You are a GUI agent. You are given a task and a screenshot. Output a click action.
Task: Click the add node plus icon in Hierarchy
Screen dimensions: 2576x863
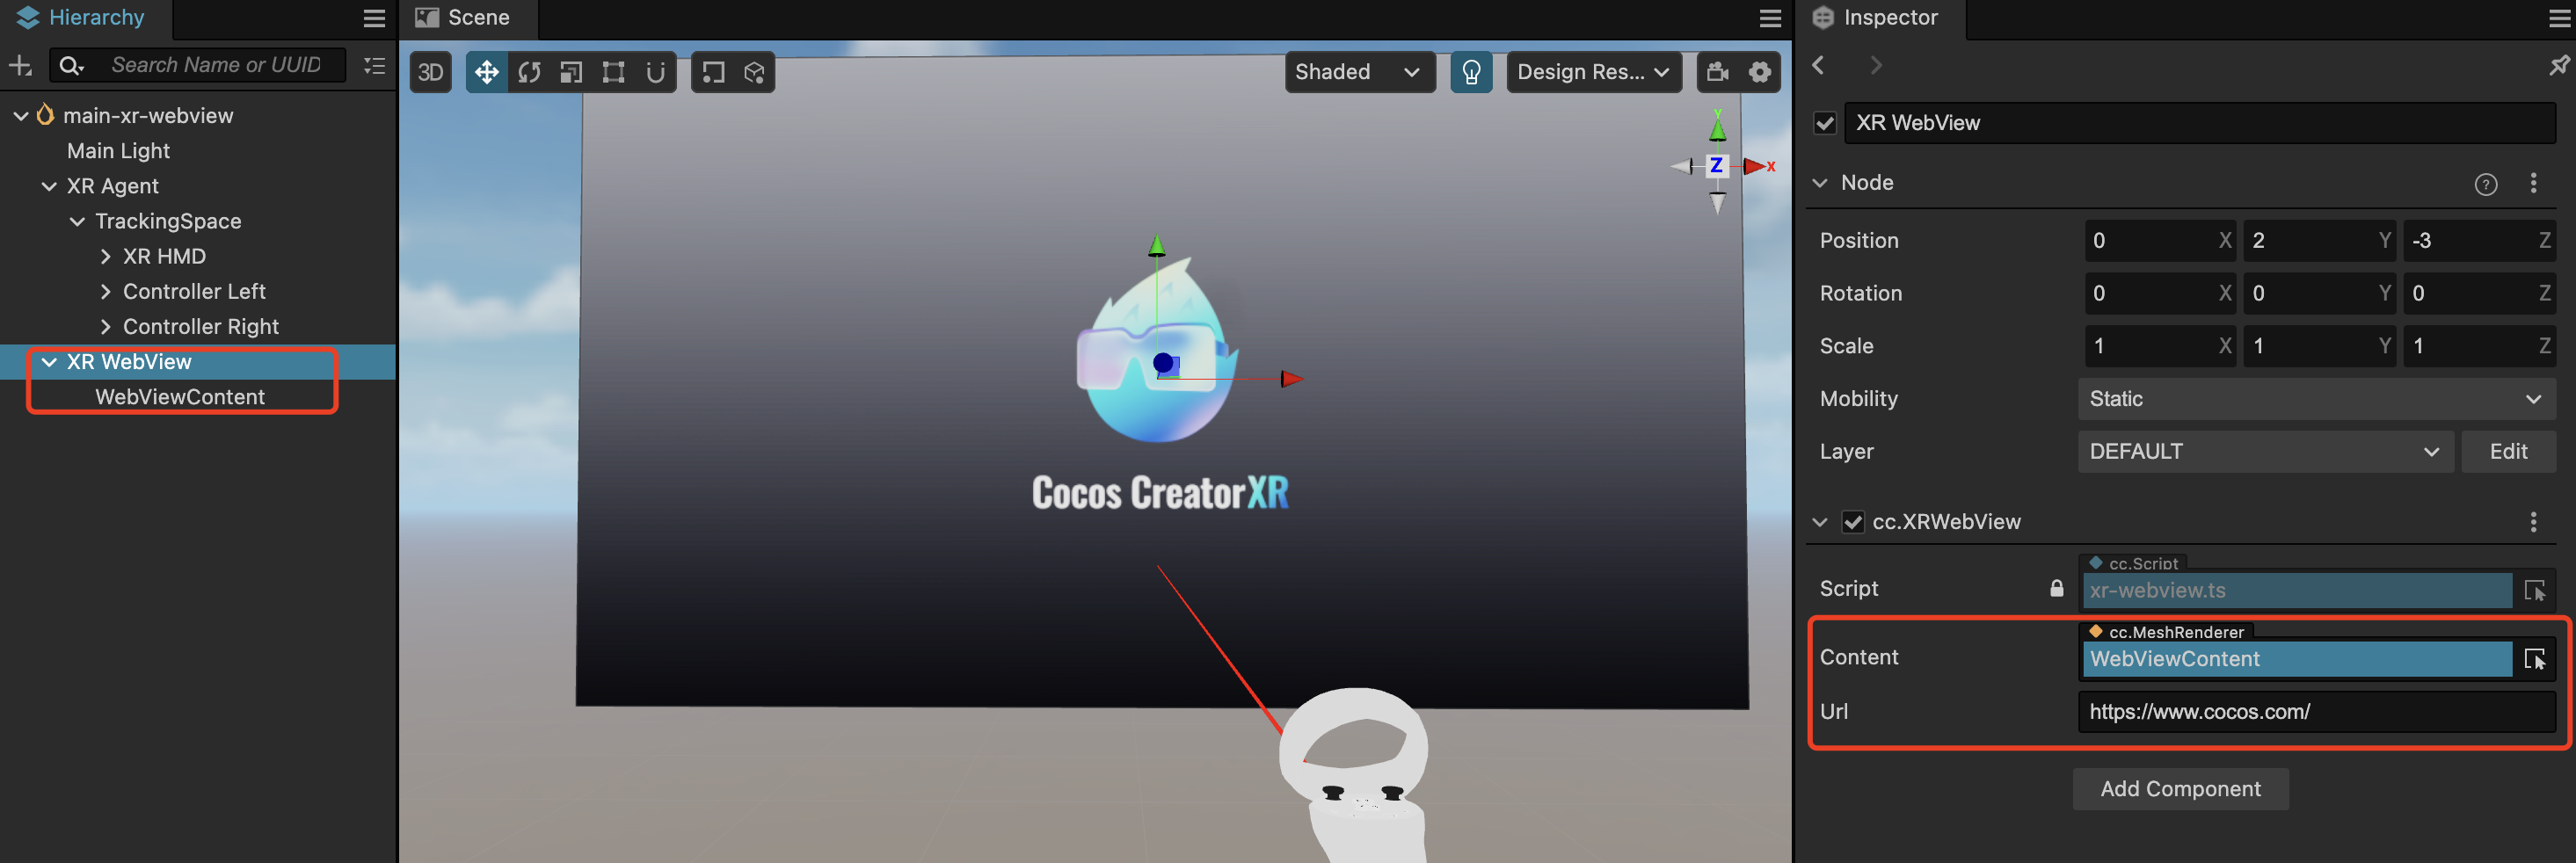click(x=20, y=66)
